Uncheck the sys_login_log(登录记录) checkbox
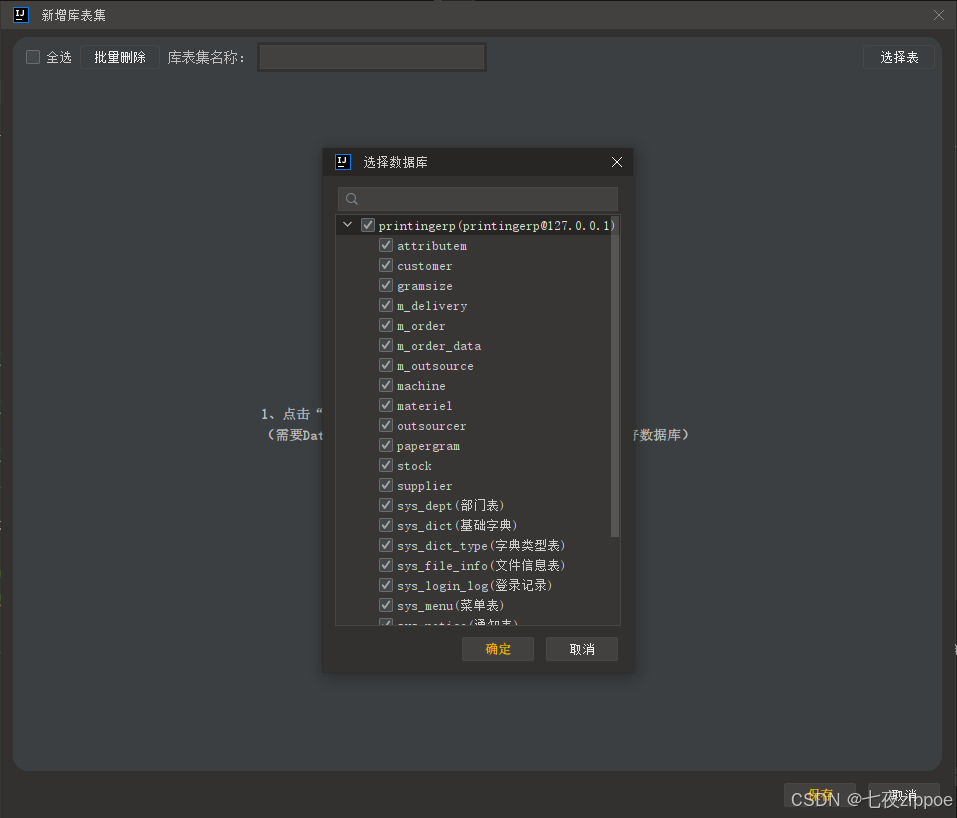 click(385, 585)
